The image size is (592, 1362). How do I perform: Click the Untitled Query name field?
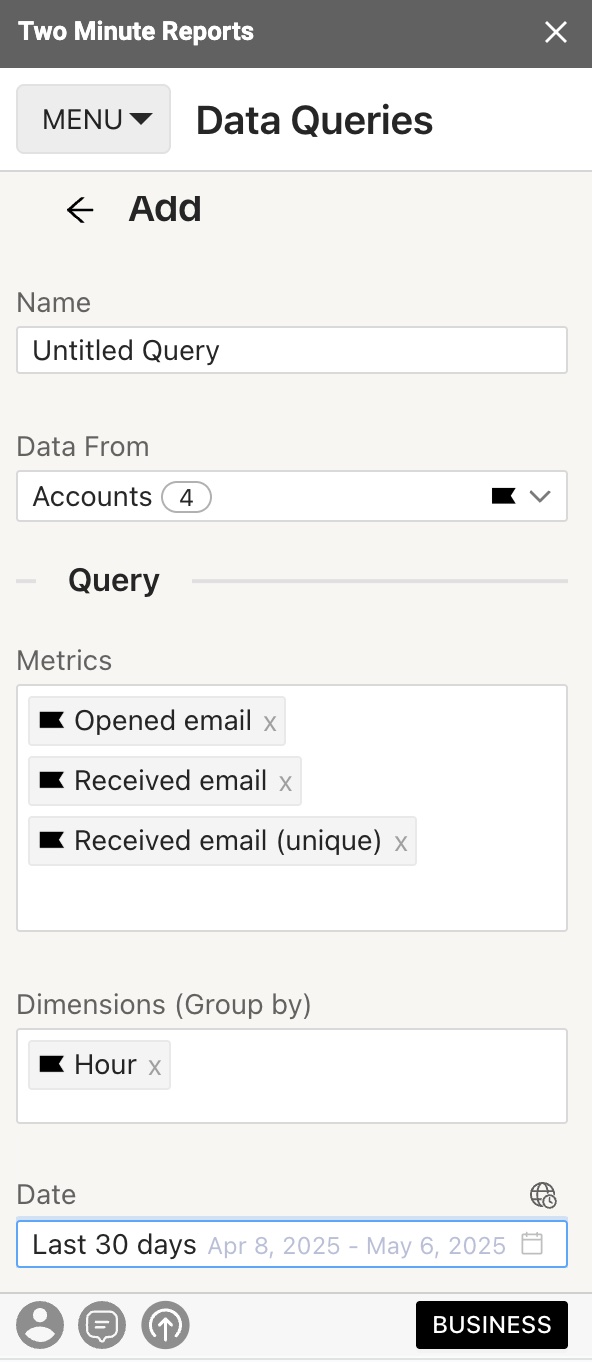[292, 350]
